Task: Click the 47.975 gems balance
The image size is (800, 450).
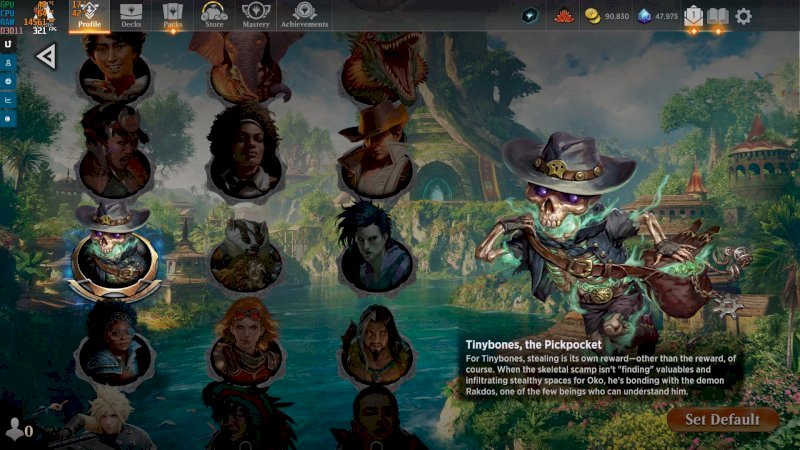Action: 666,16
